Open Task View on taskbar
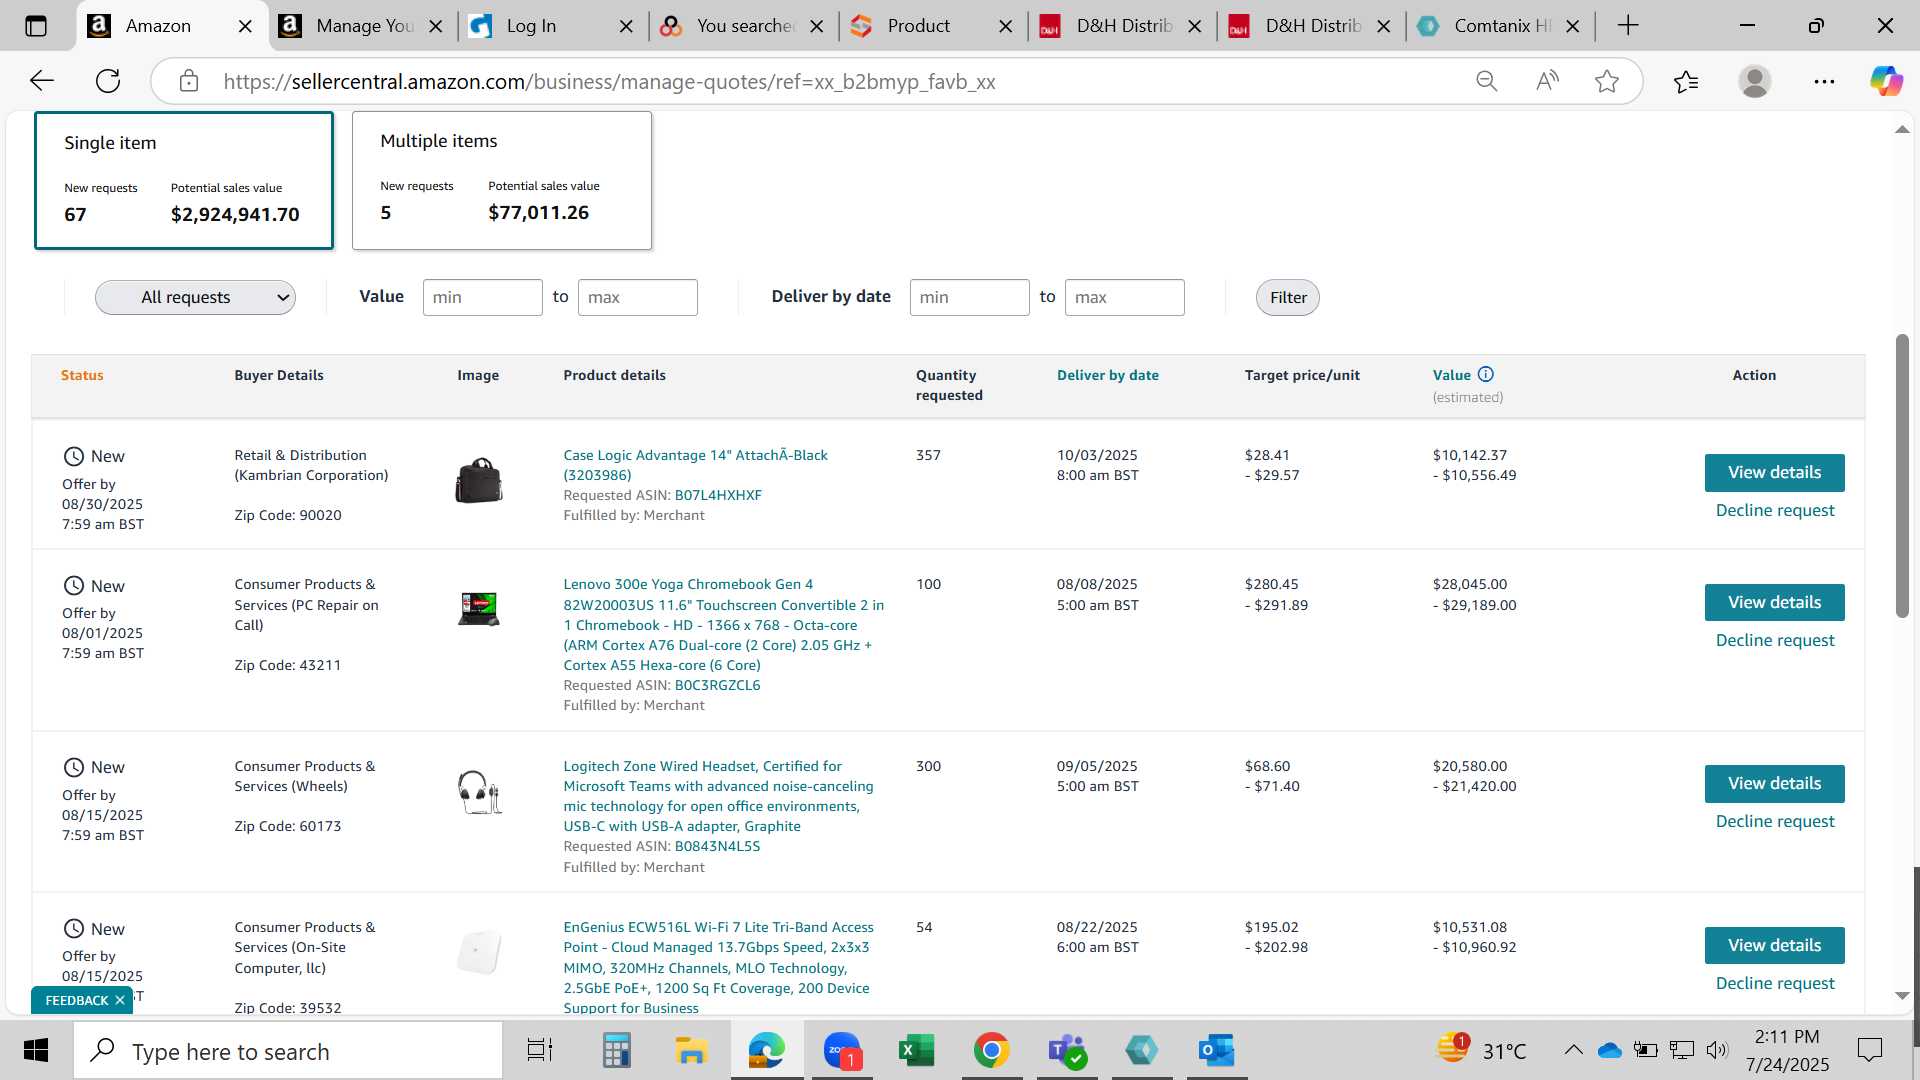This screenshot has height=1080, width=1920. tap(539, 1050)
